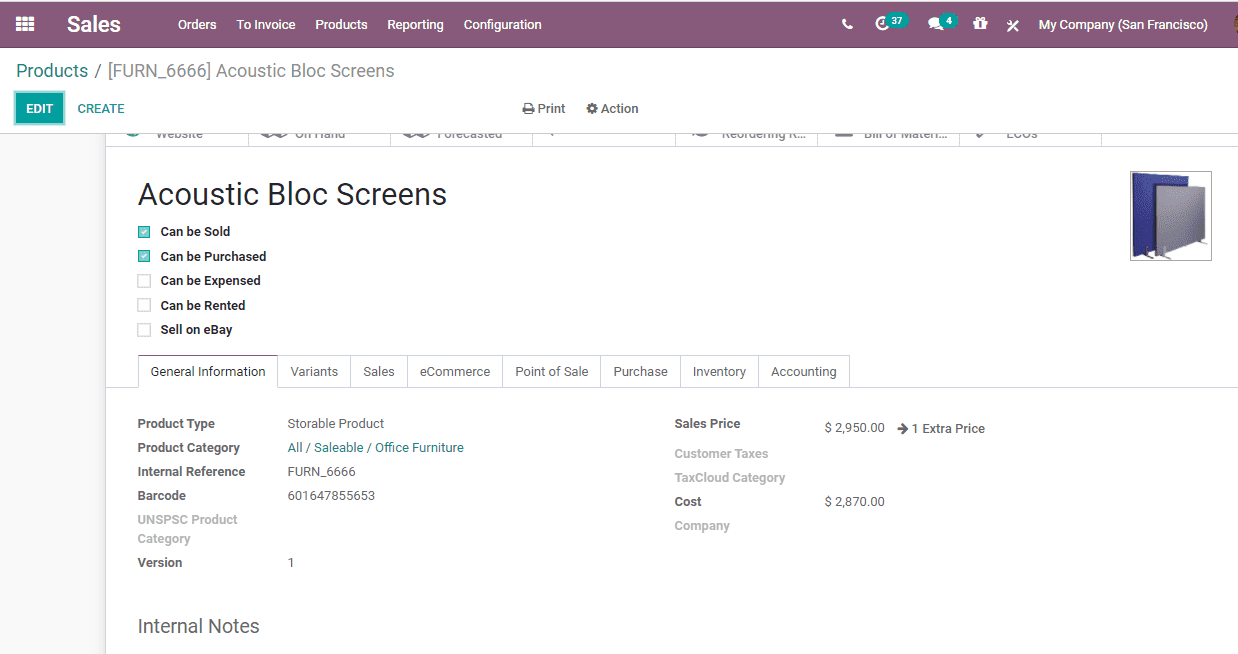Toggle the Can be Sold checkbox

click(x=144, y=232)
